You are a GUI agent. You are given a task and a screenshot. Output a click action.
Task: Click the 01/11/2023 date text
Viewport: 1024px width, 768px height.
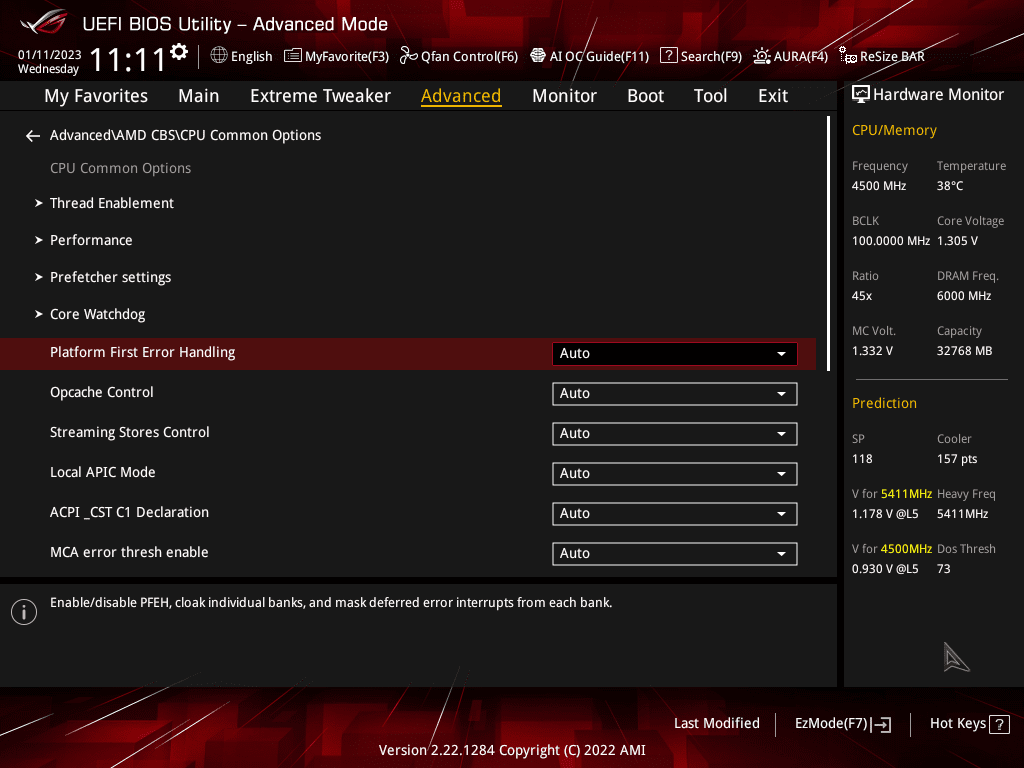(x=50, y=55)
